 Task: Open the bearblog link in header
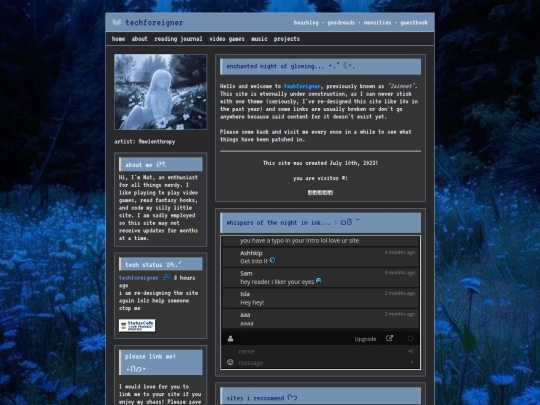(306, 23)
